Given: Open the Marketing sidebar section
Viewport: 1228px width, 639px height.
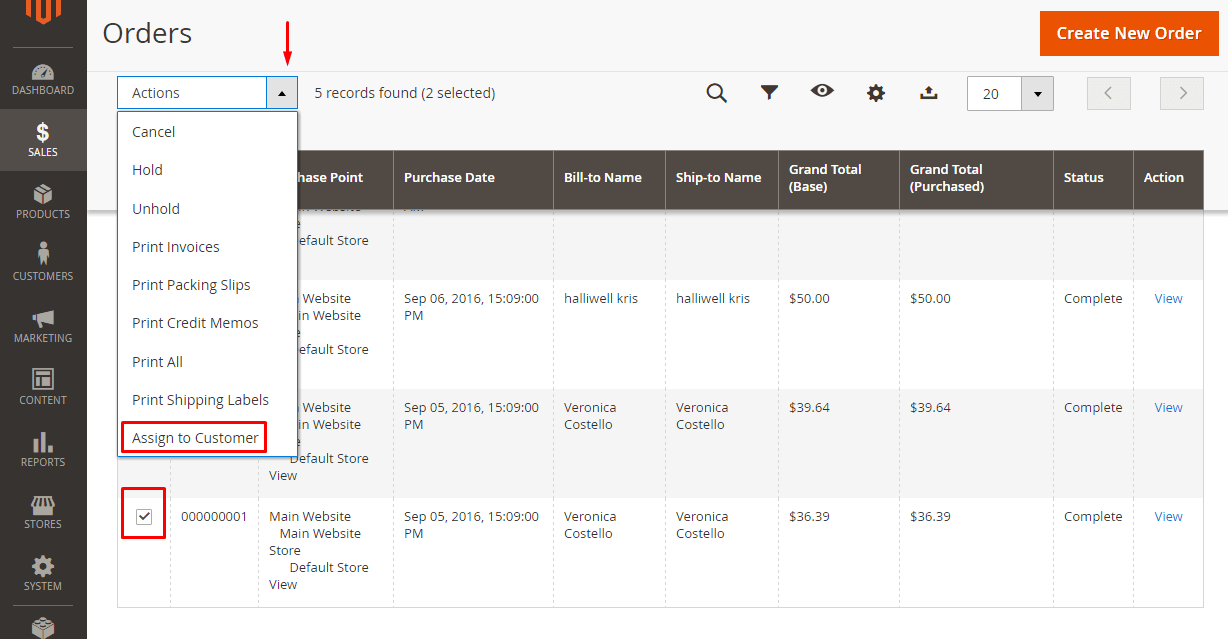Looking at the screenshot, I should coord(43,327).
